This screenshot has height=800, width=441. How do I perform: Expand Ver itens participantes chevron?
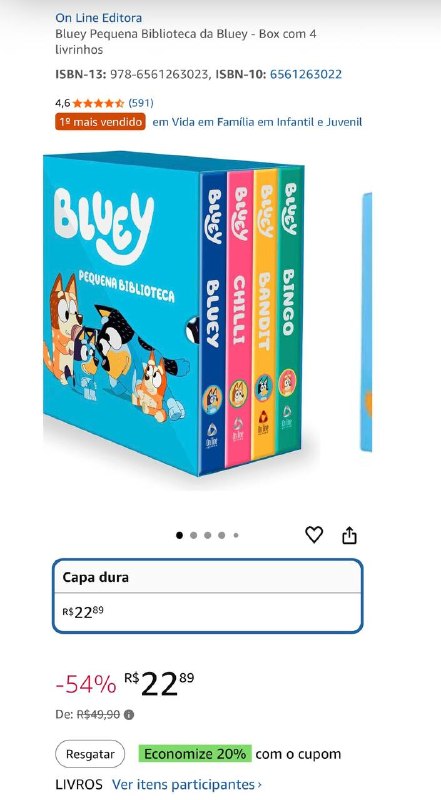[x=259, y=784]
